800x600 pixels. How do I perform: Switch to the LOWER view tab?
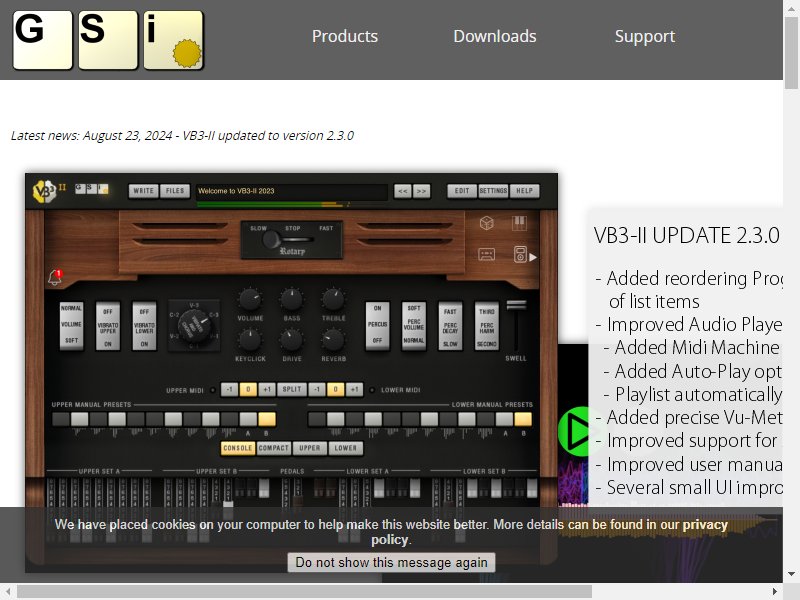point(346,448)
